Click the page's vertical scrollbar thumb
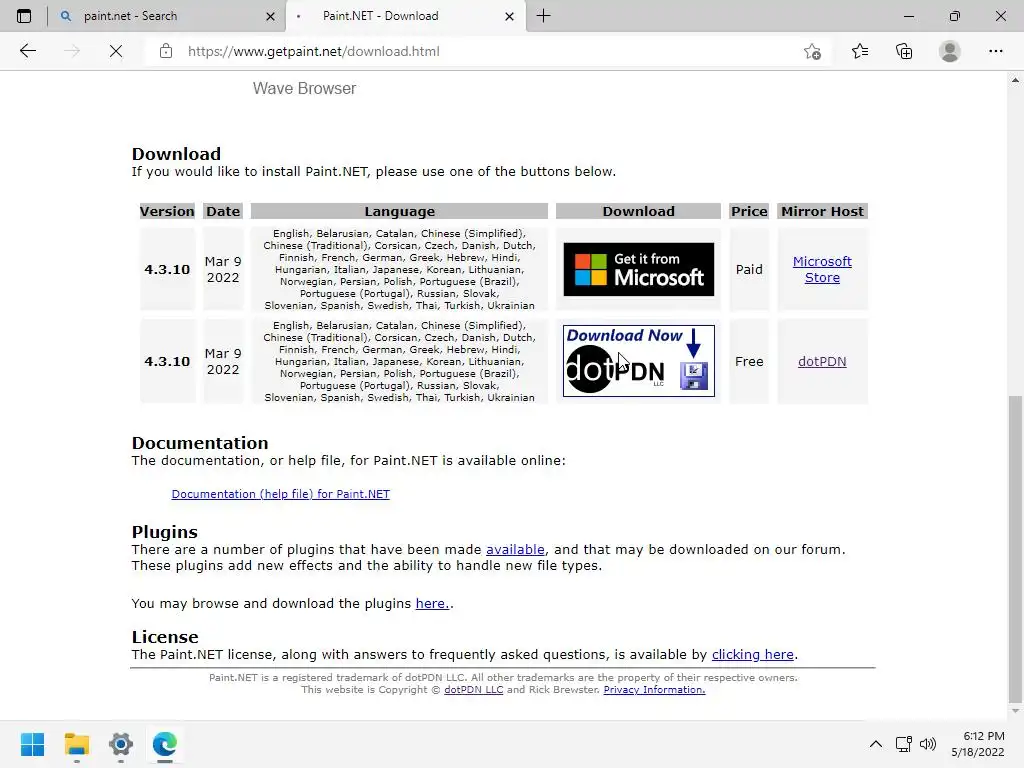Screen dimensions: 1024x768 [1015, 547]
